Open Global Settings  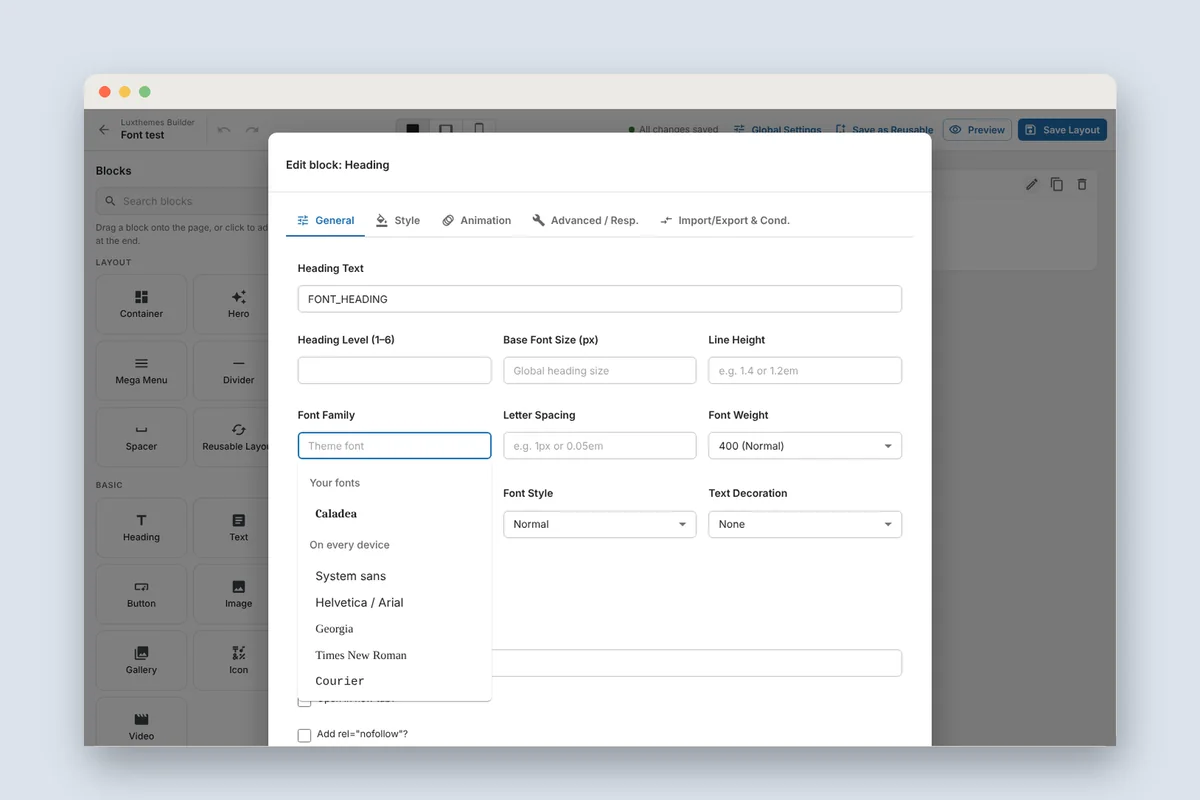777,130
